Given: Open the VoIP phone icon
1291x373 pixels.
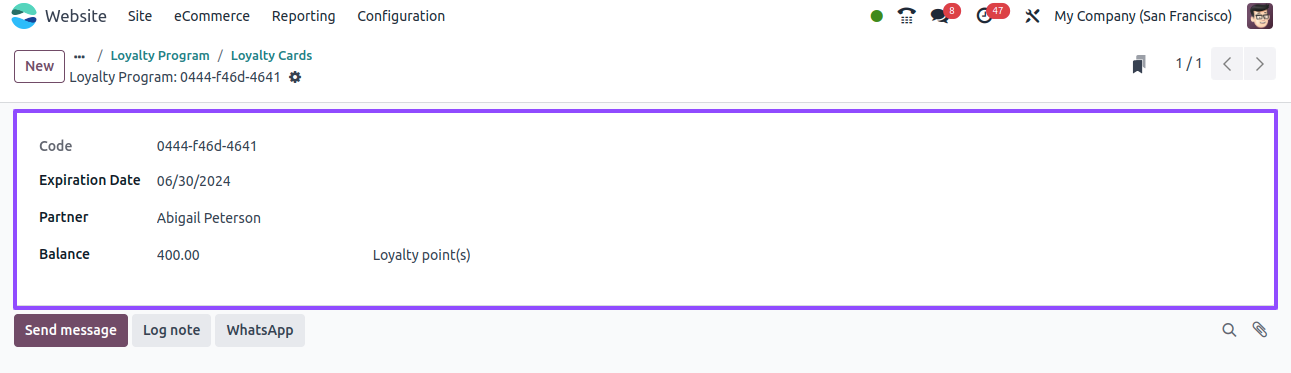Looking at the screenshot, I should coord(907,16).
